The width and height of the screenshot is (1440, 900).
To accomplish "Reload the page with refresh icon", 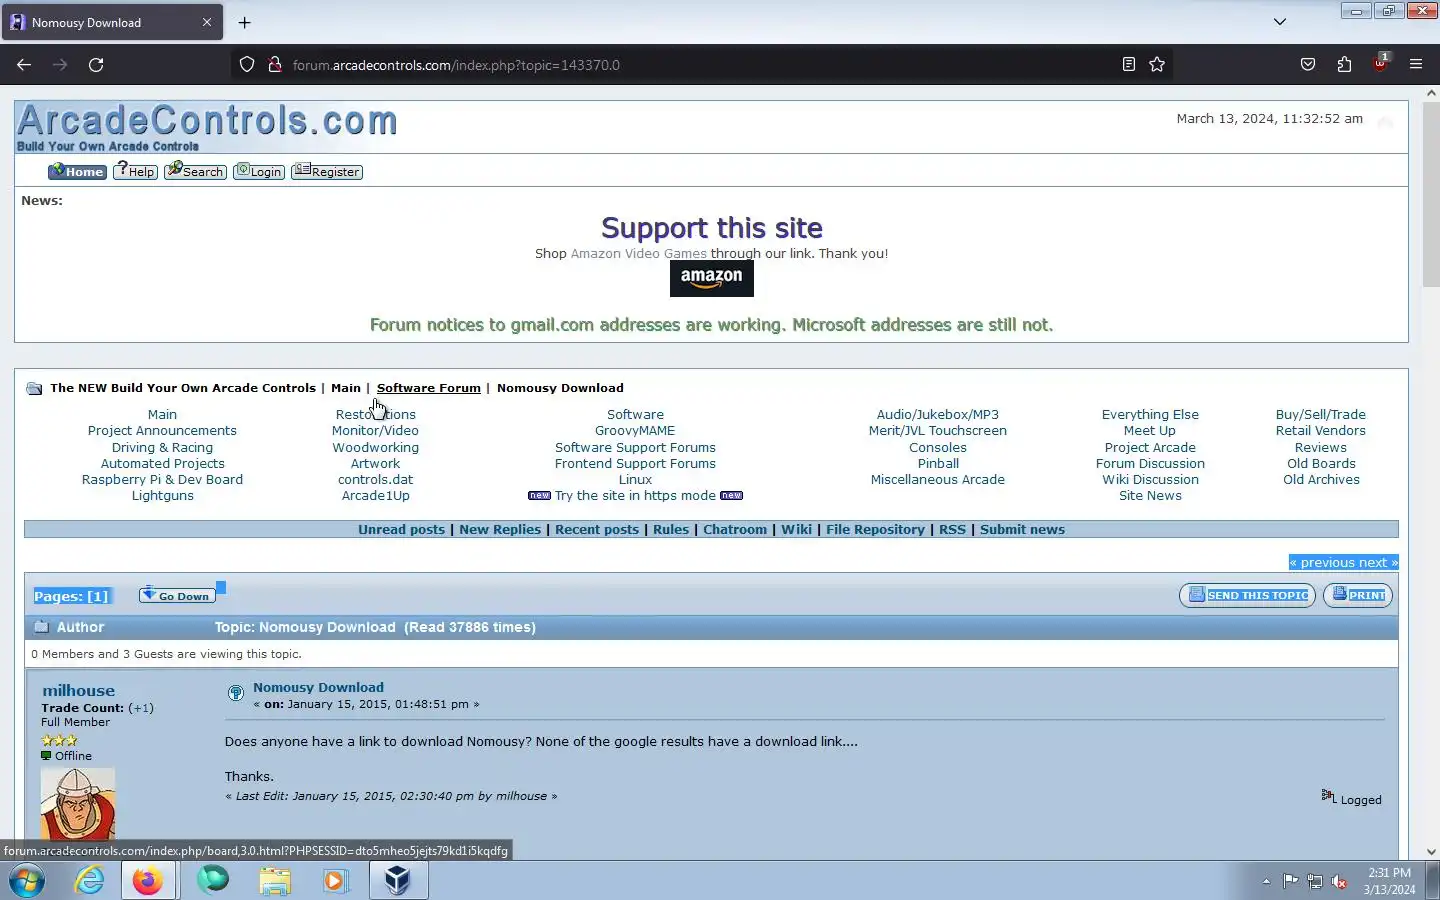I will pos(96,64).
